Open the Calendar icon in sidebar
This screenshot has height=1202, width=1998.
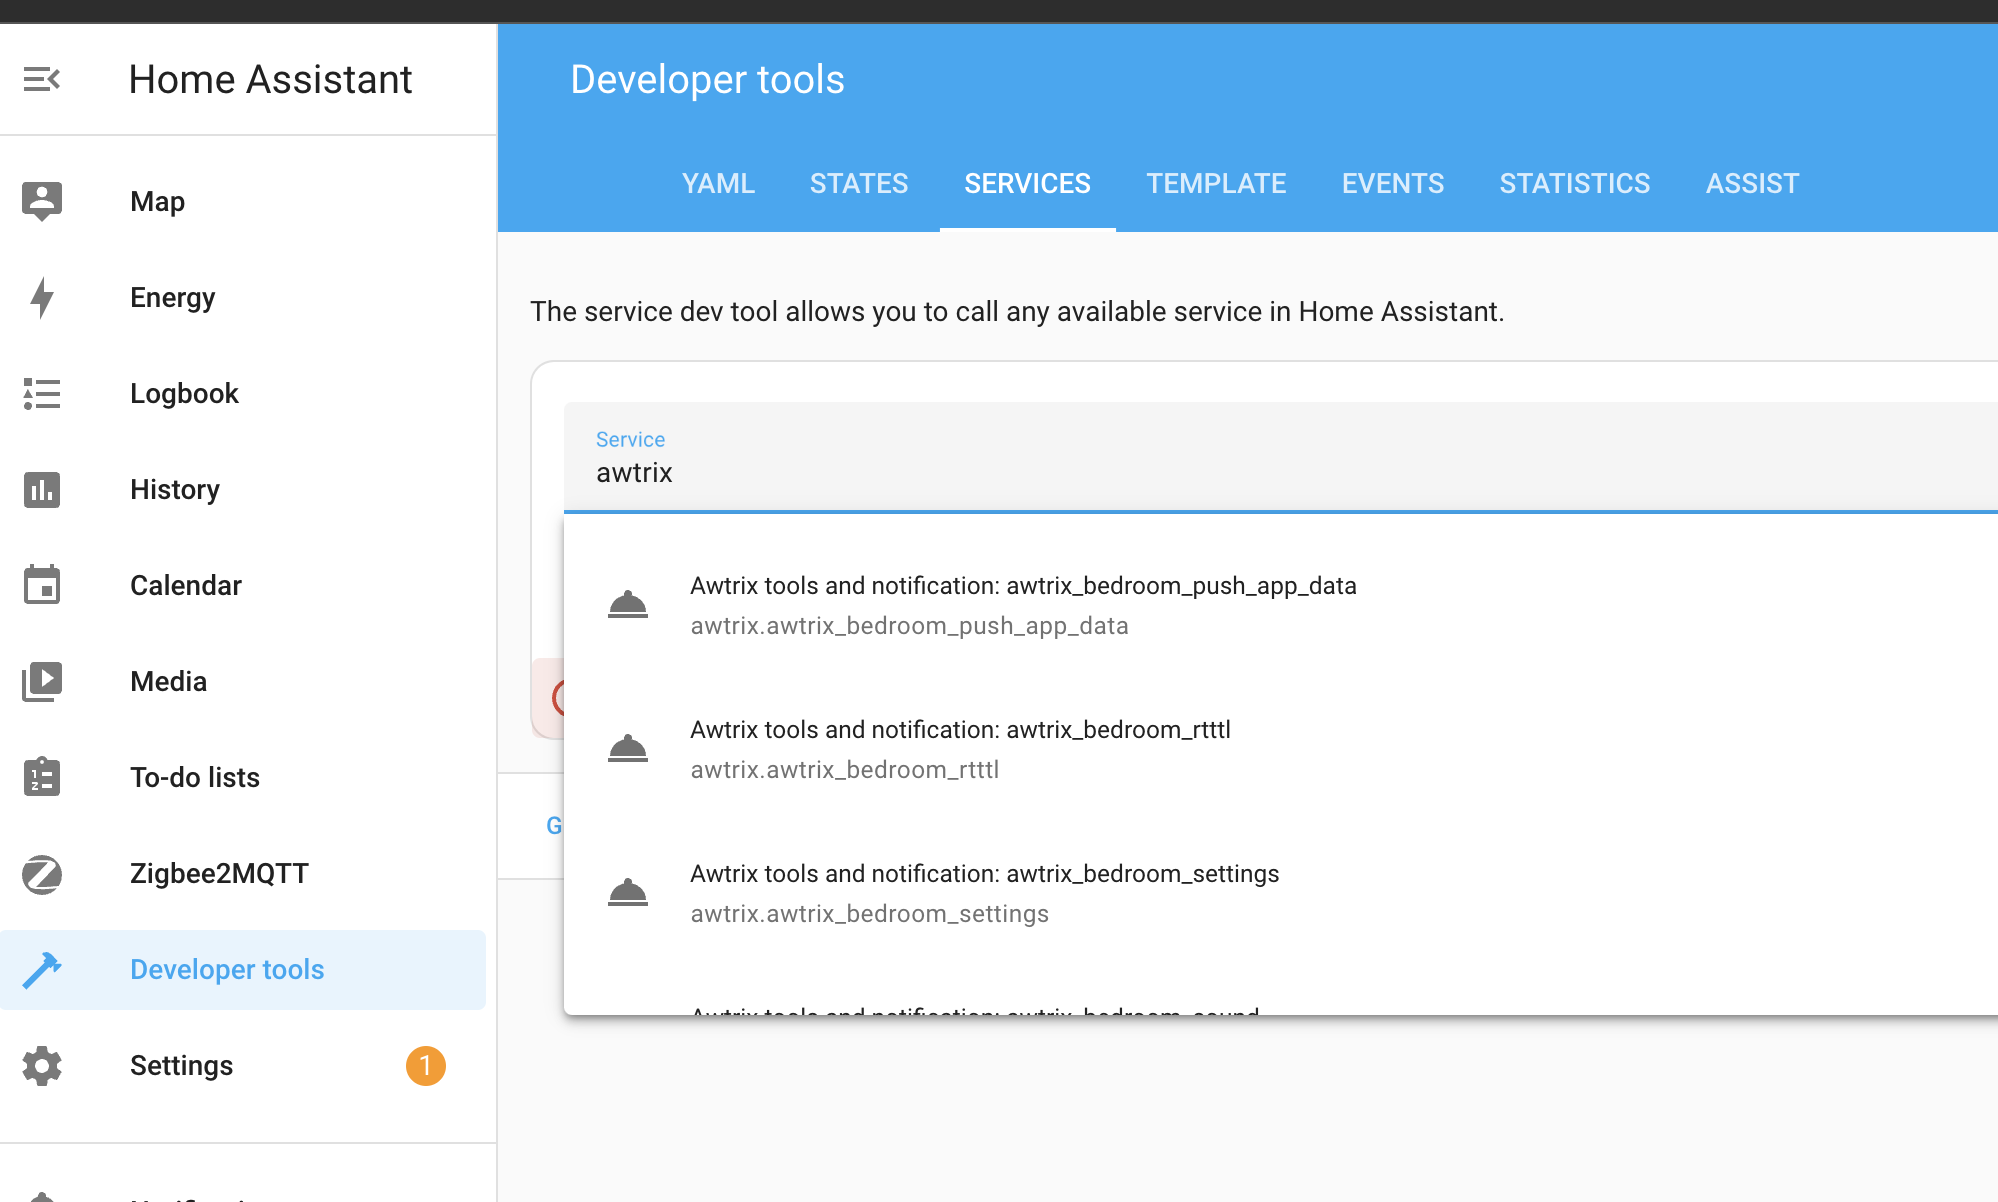click(42, 585)
